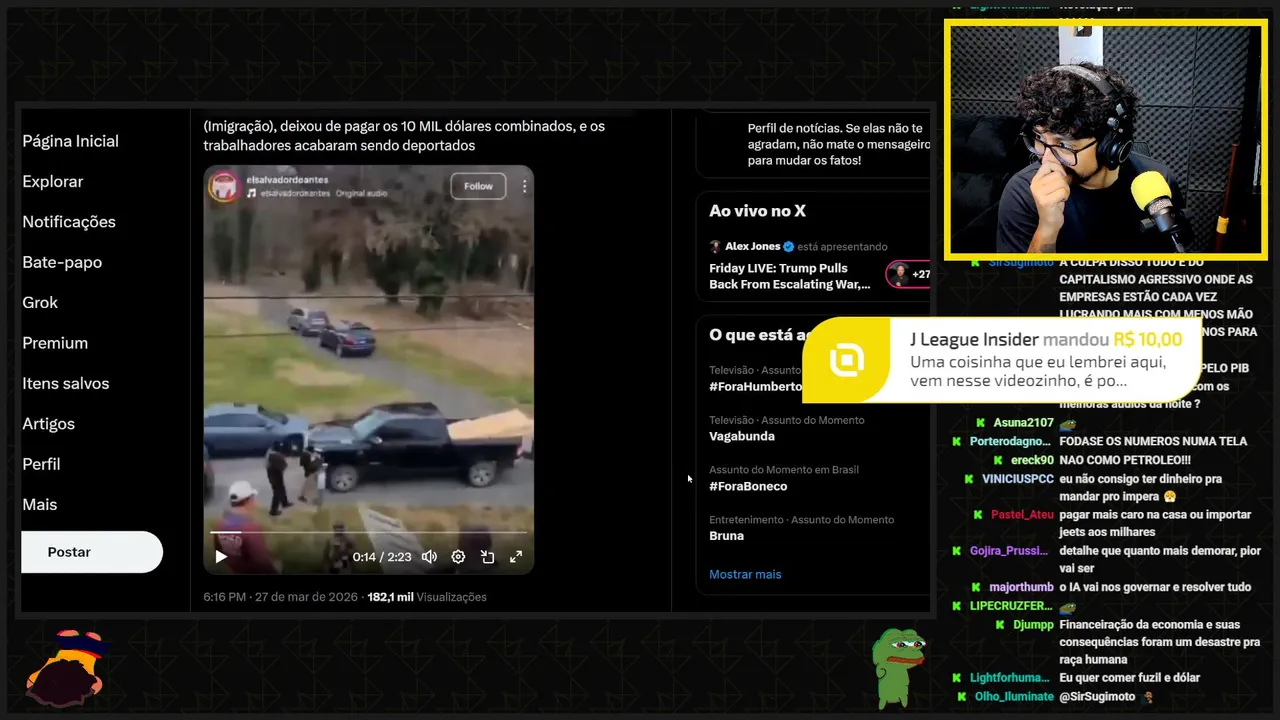This screenshot has height=720, width=1280.
Task: Click the video time display 0:14 / 2:23
Action: tap(382, 557)
